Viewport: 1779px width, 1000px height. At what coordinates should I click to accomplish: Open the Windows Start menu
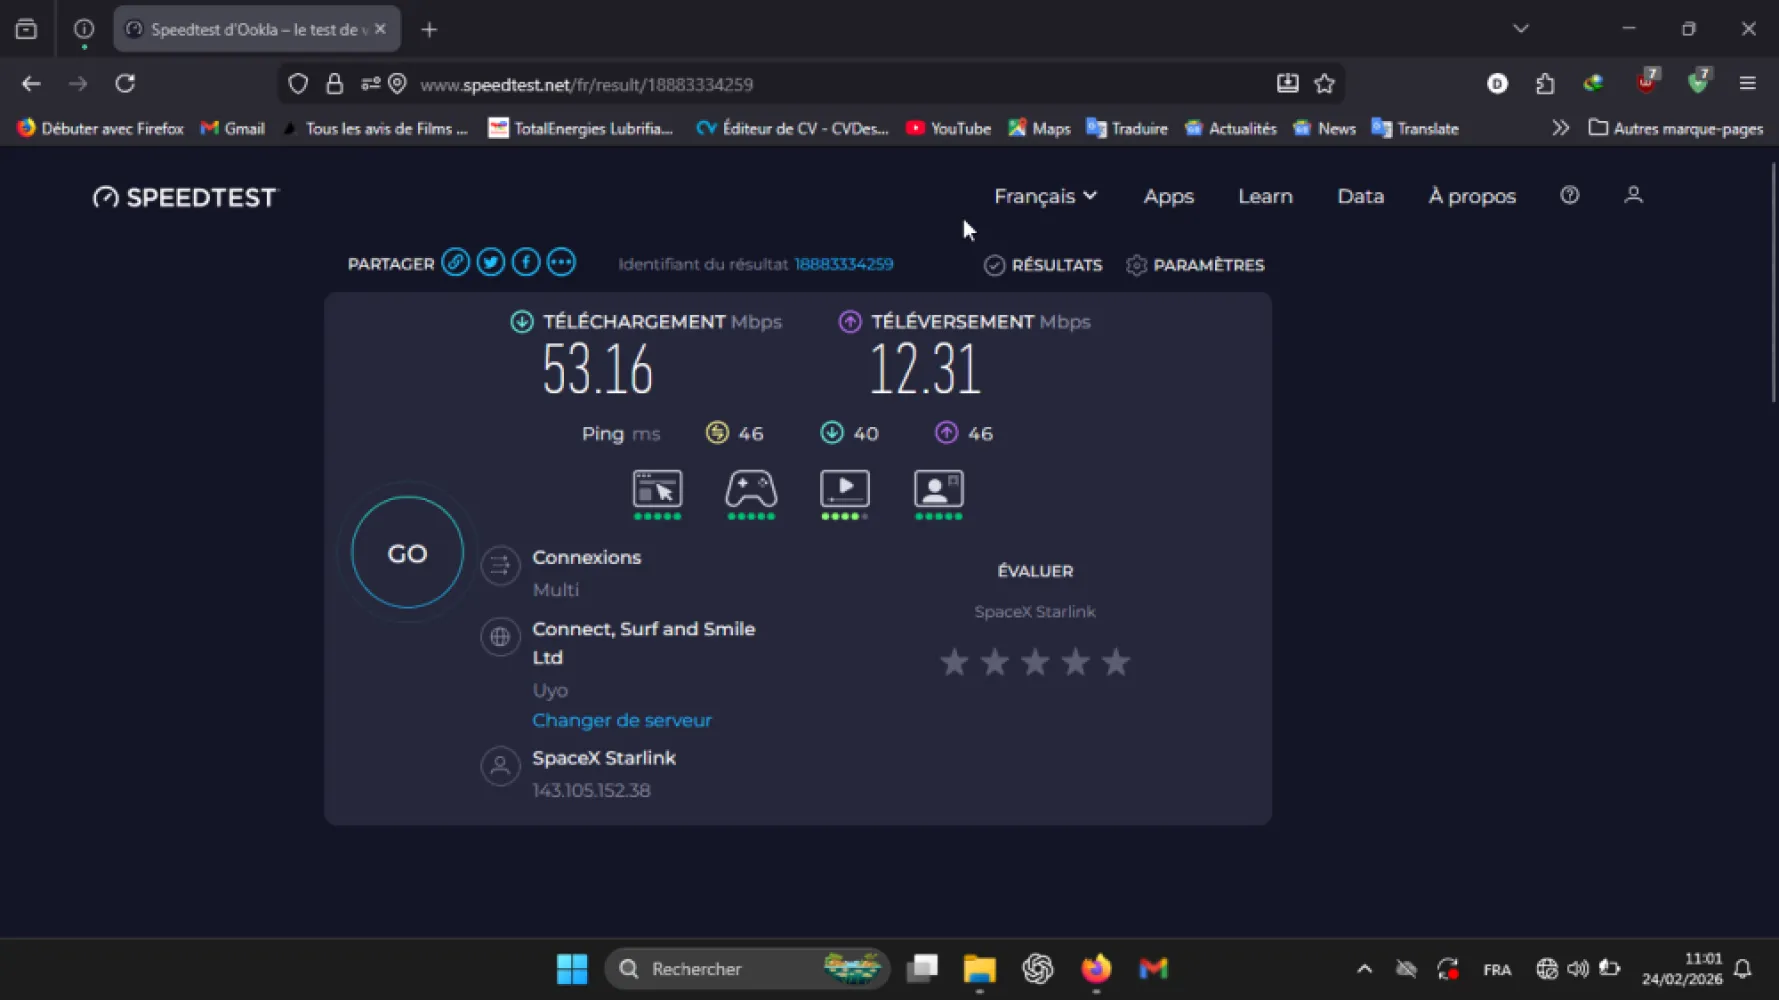click(x=572, y=969)
